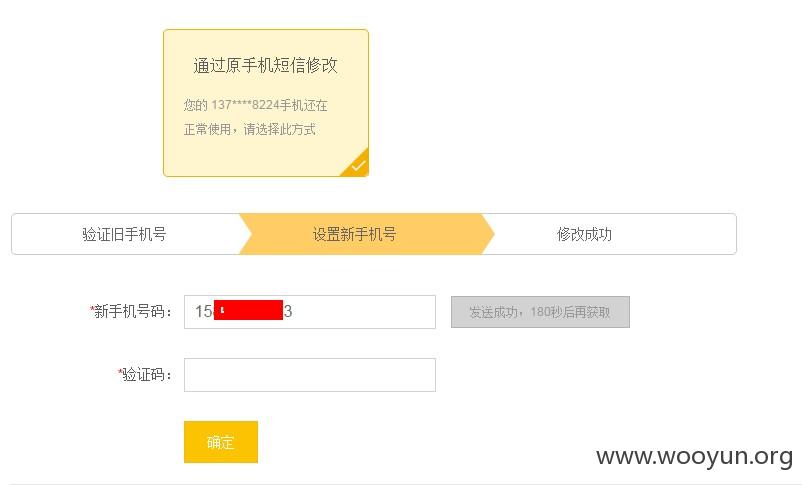
Task: Focus the 新手机号码 input field
Action: [310, 312]
